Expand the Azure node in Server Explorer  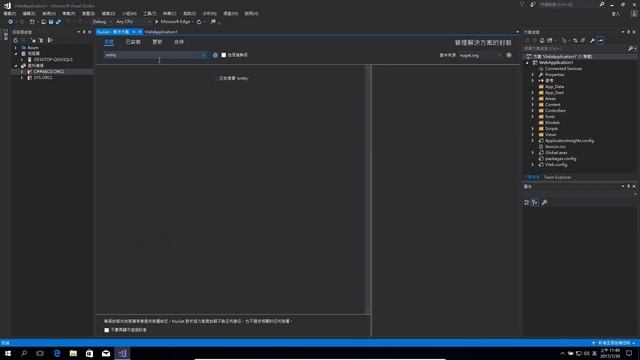[16, 48]
